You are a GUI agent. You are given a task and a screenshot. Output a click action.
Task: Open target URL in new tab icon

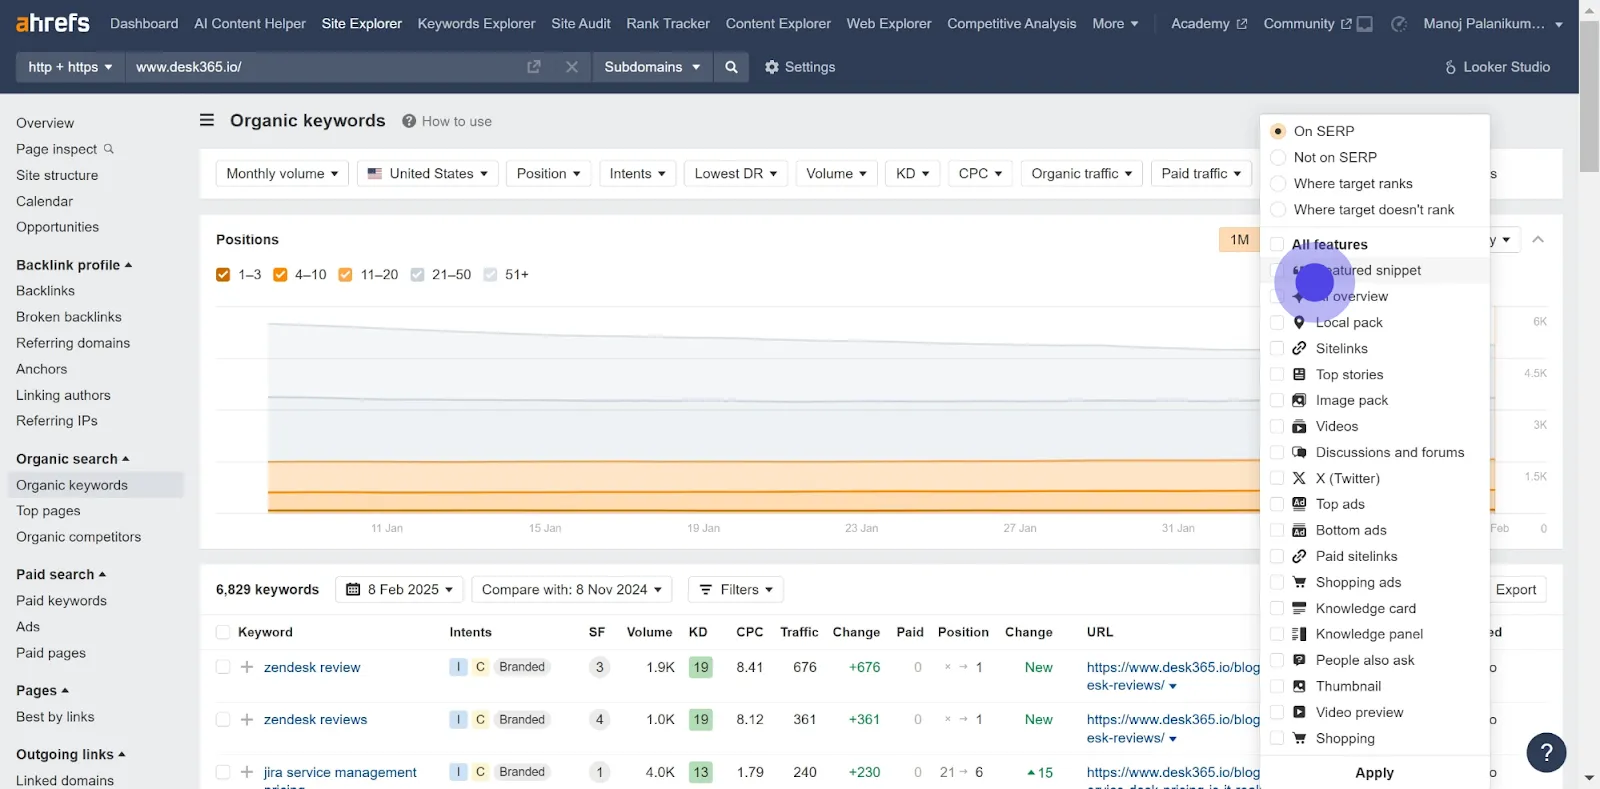[534, 67]
